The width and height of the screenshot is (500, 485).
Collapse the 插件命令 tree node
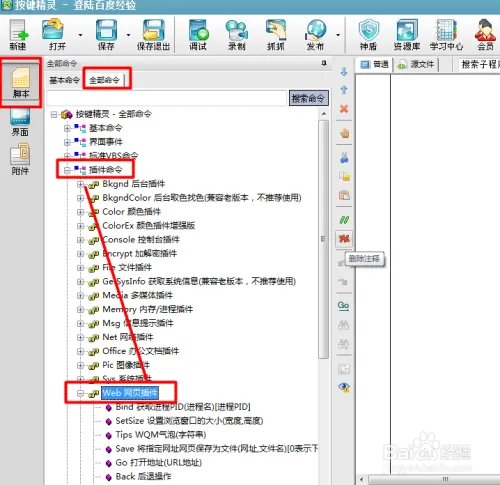67,170
